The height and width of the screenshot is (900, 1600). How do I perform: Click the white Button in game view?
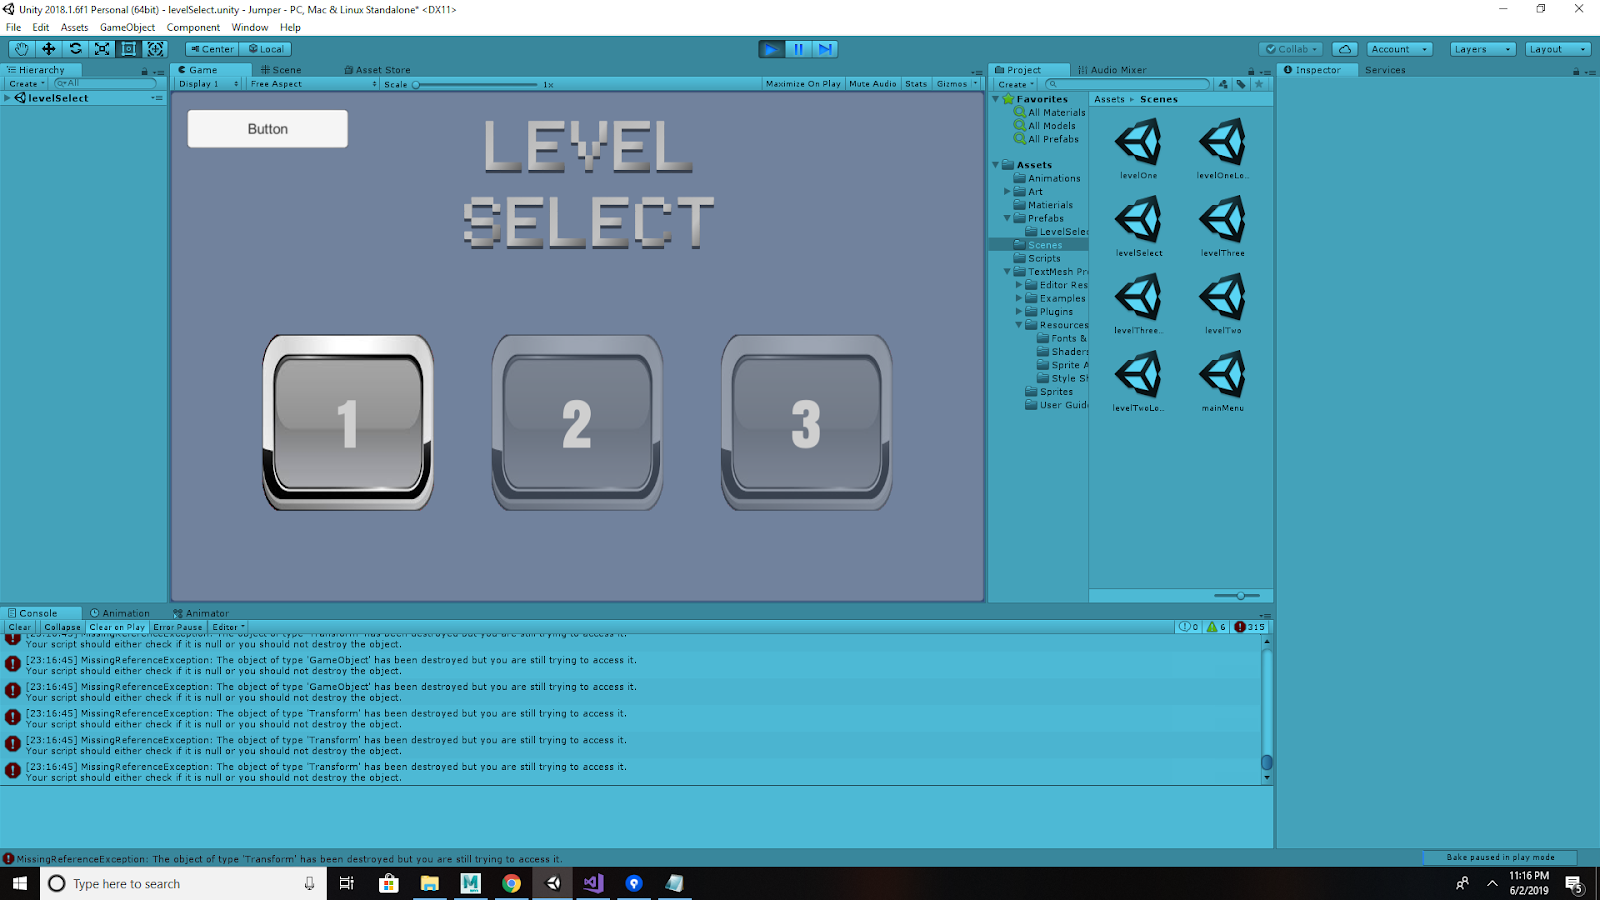pos(268,129)
